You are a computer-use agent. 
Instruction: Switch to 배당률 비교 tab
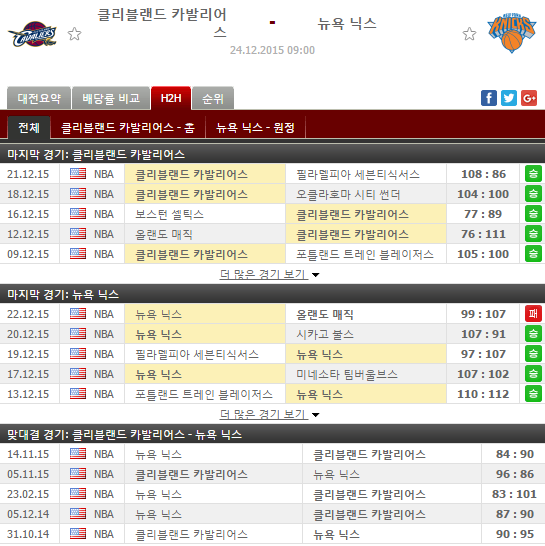click(x=111, y=98)
